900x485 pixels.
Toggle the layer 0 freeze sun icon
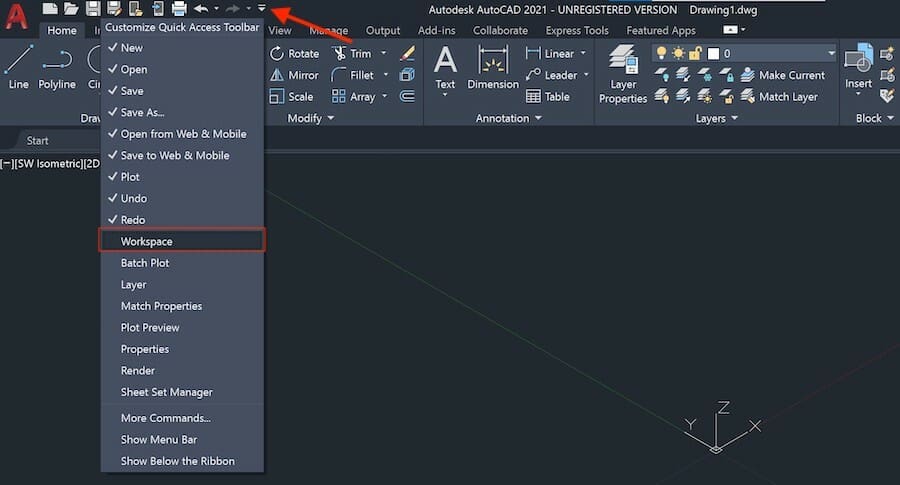(x=678, y=53)
